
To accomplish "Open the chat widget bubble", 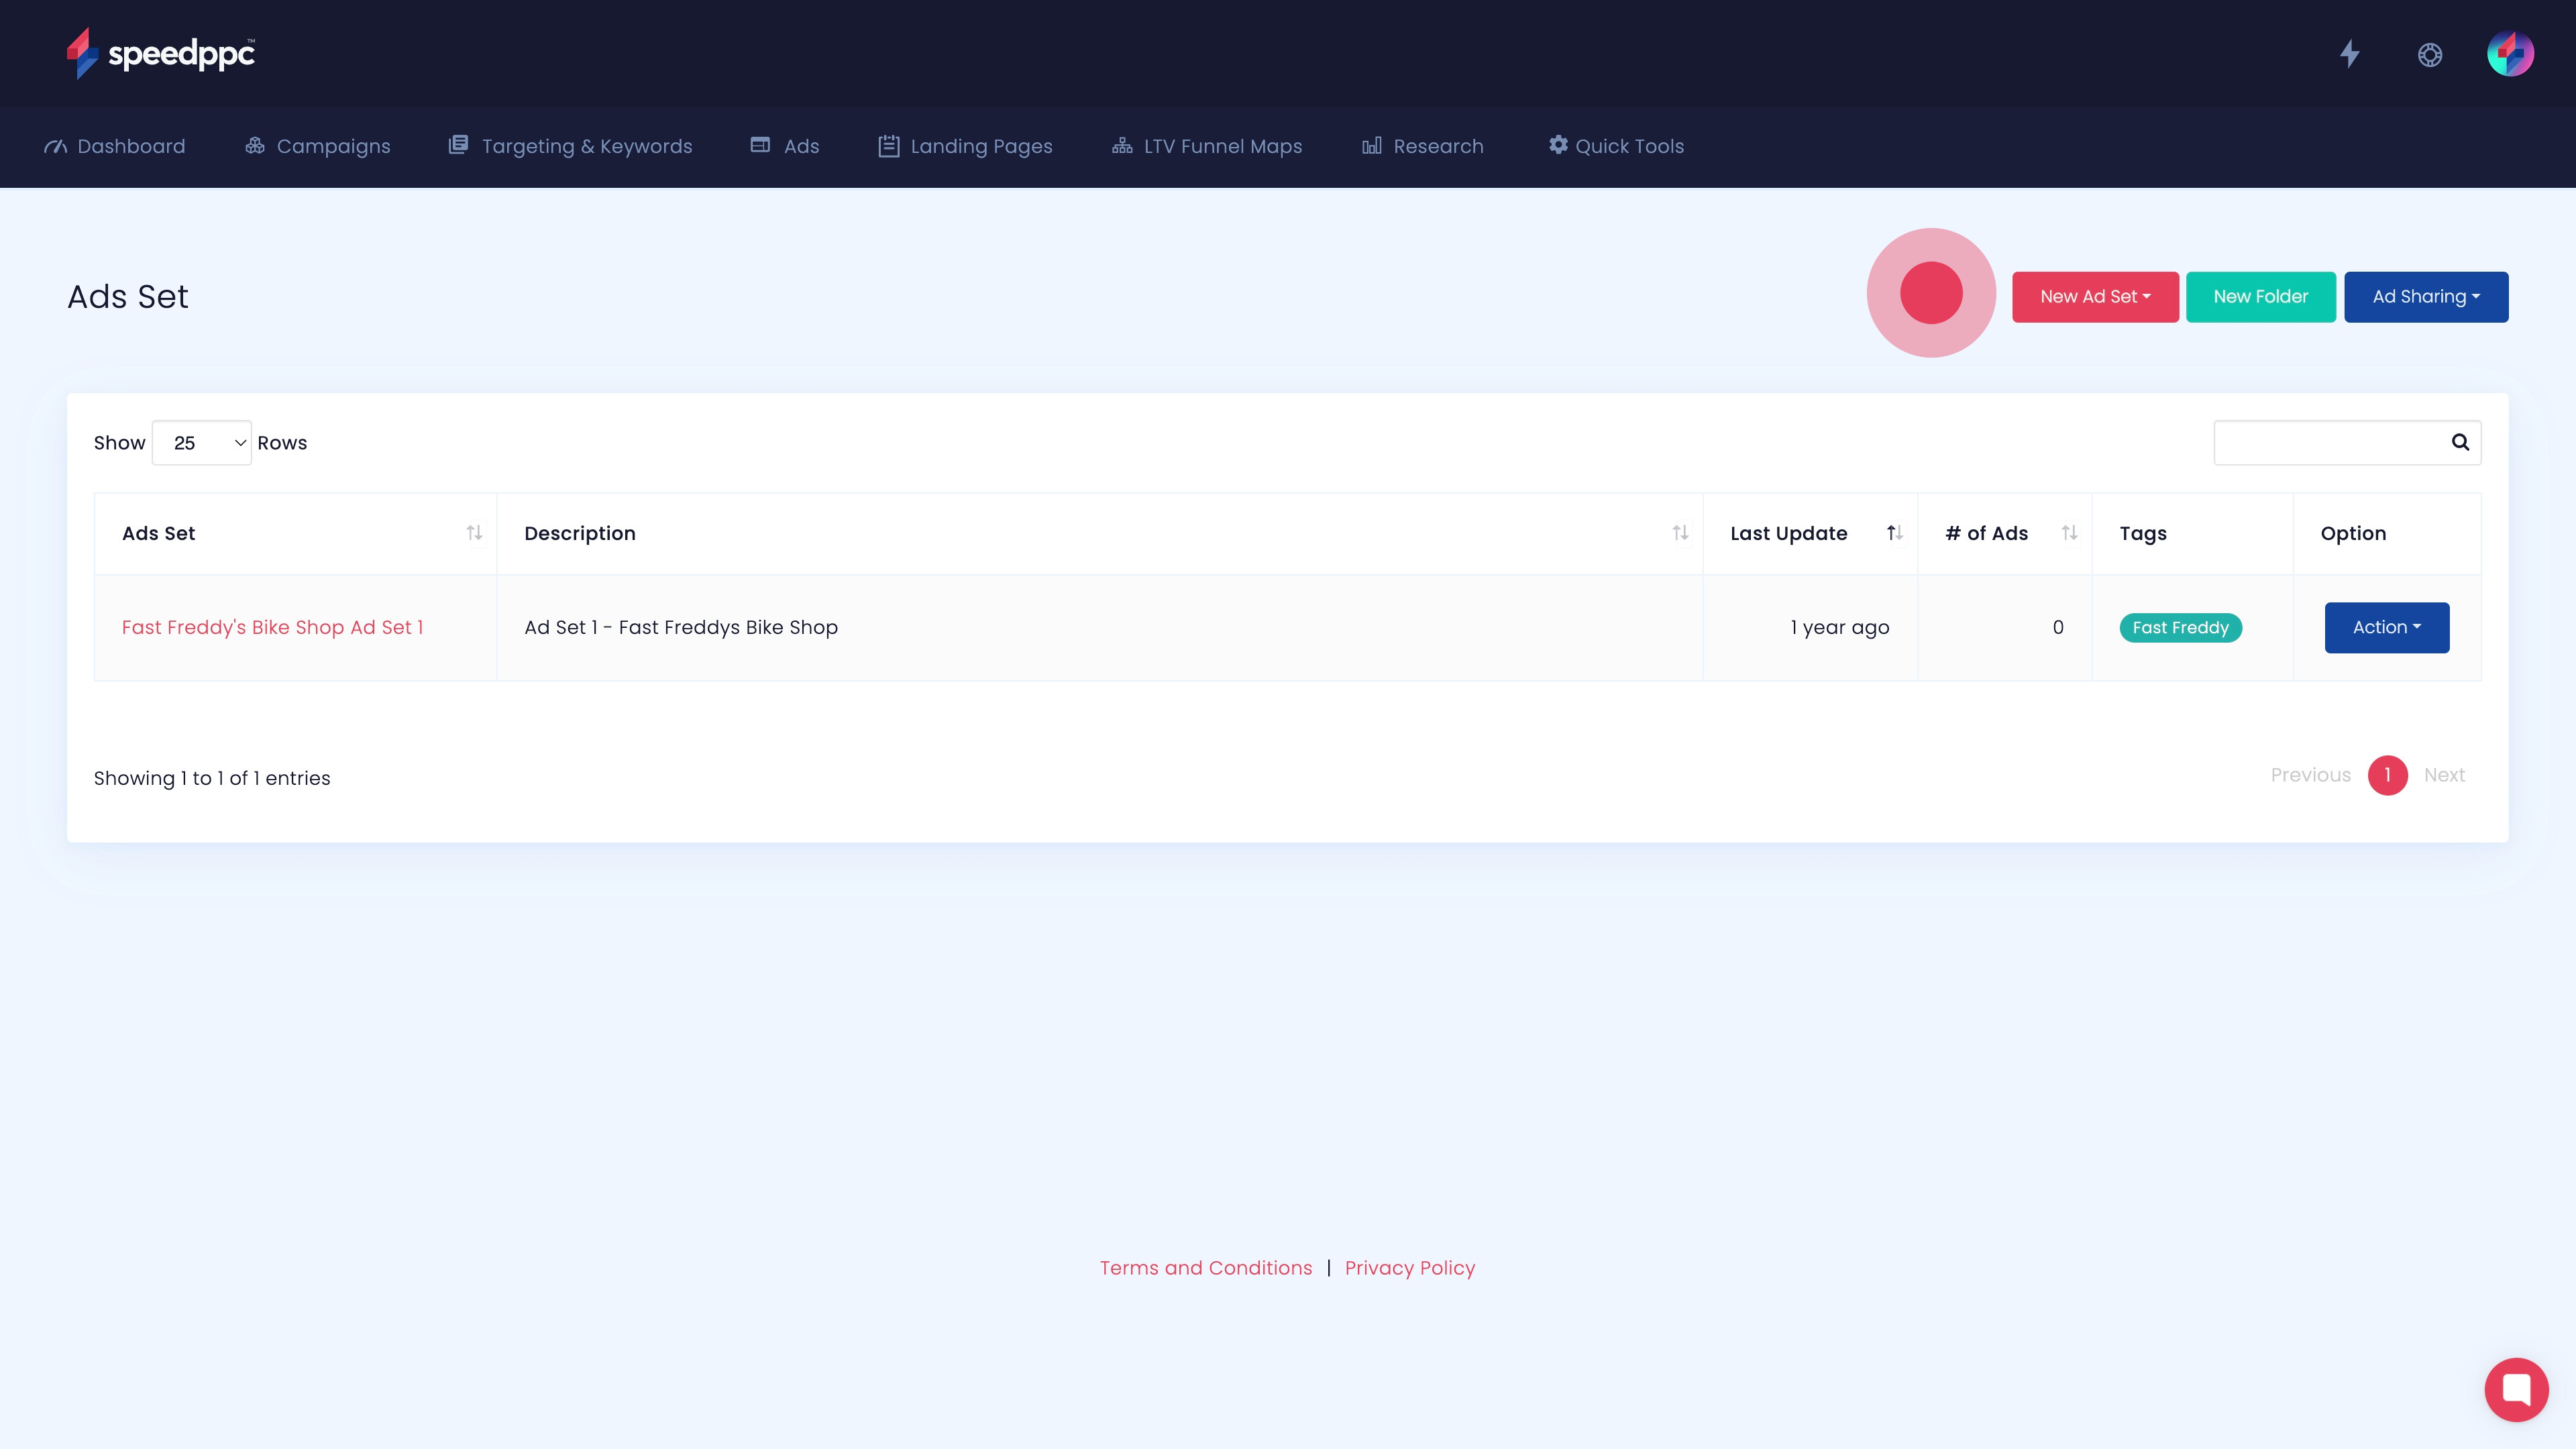I will 2516,1389.
